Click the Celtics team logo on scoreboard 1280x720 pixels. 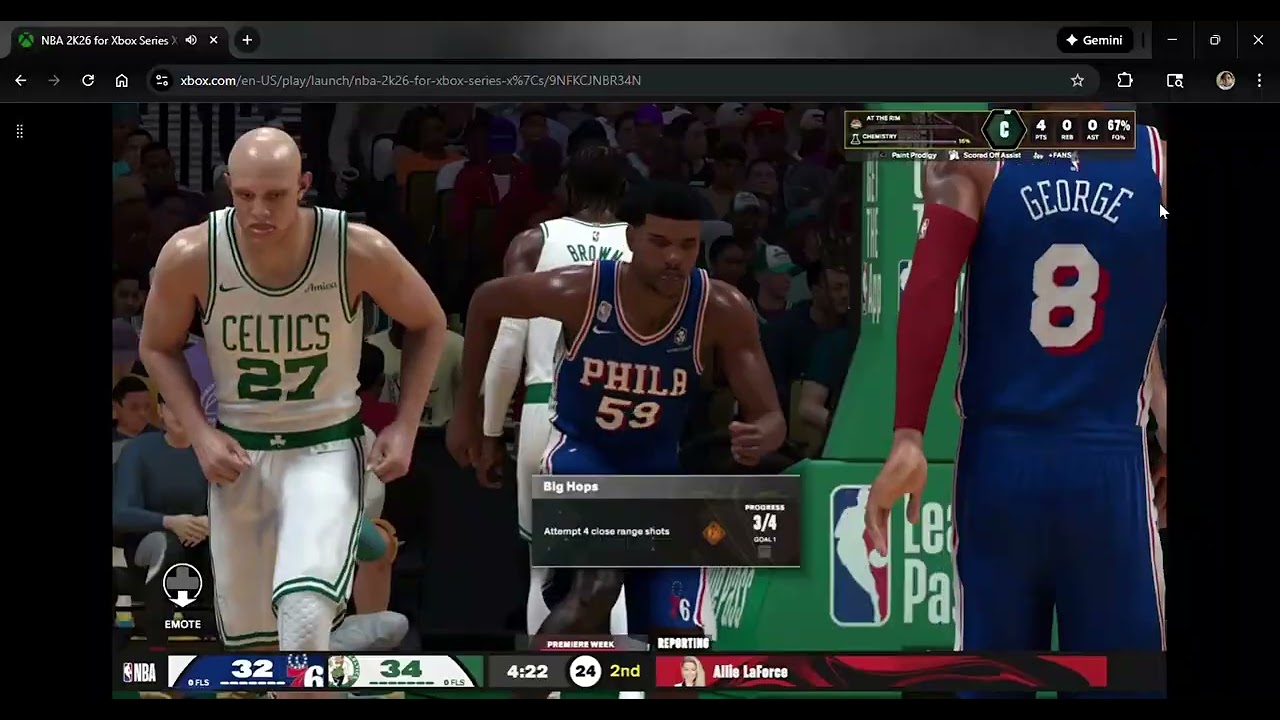(x=342, y=671)
